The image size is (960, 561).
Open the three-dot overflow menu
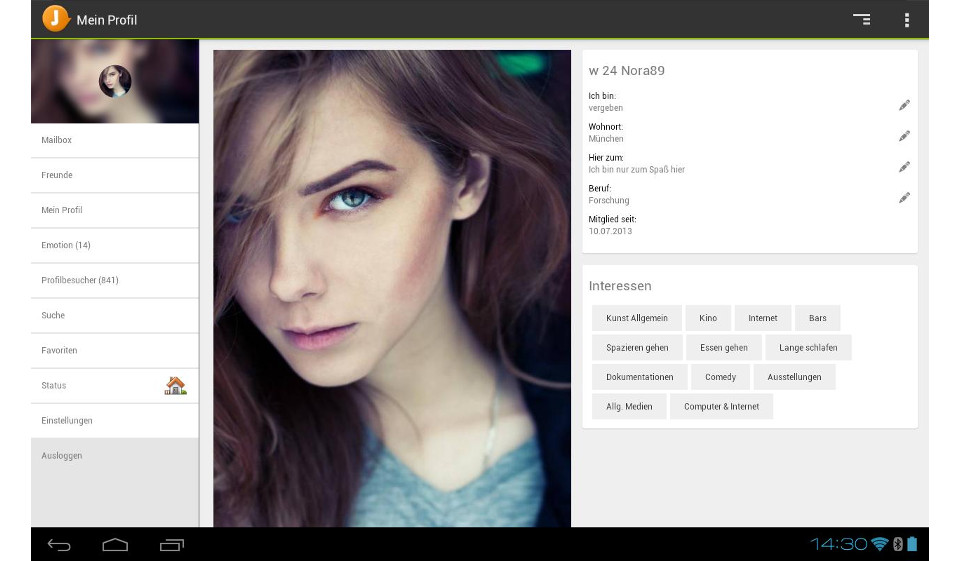[906, 20]
